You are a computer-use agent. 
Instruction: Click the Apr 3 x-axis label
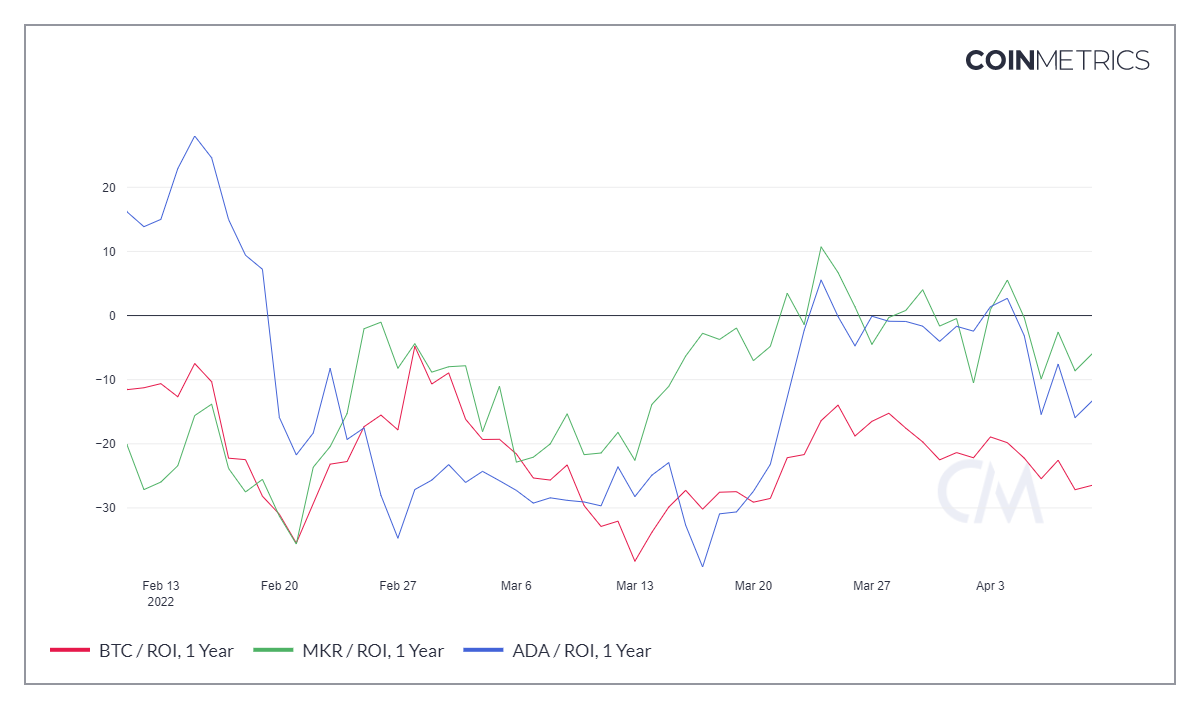990,586
